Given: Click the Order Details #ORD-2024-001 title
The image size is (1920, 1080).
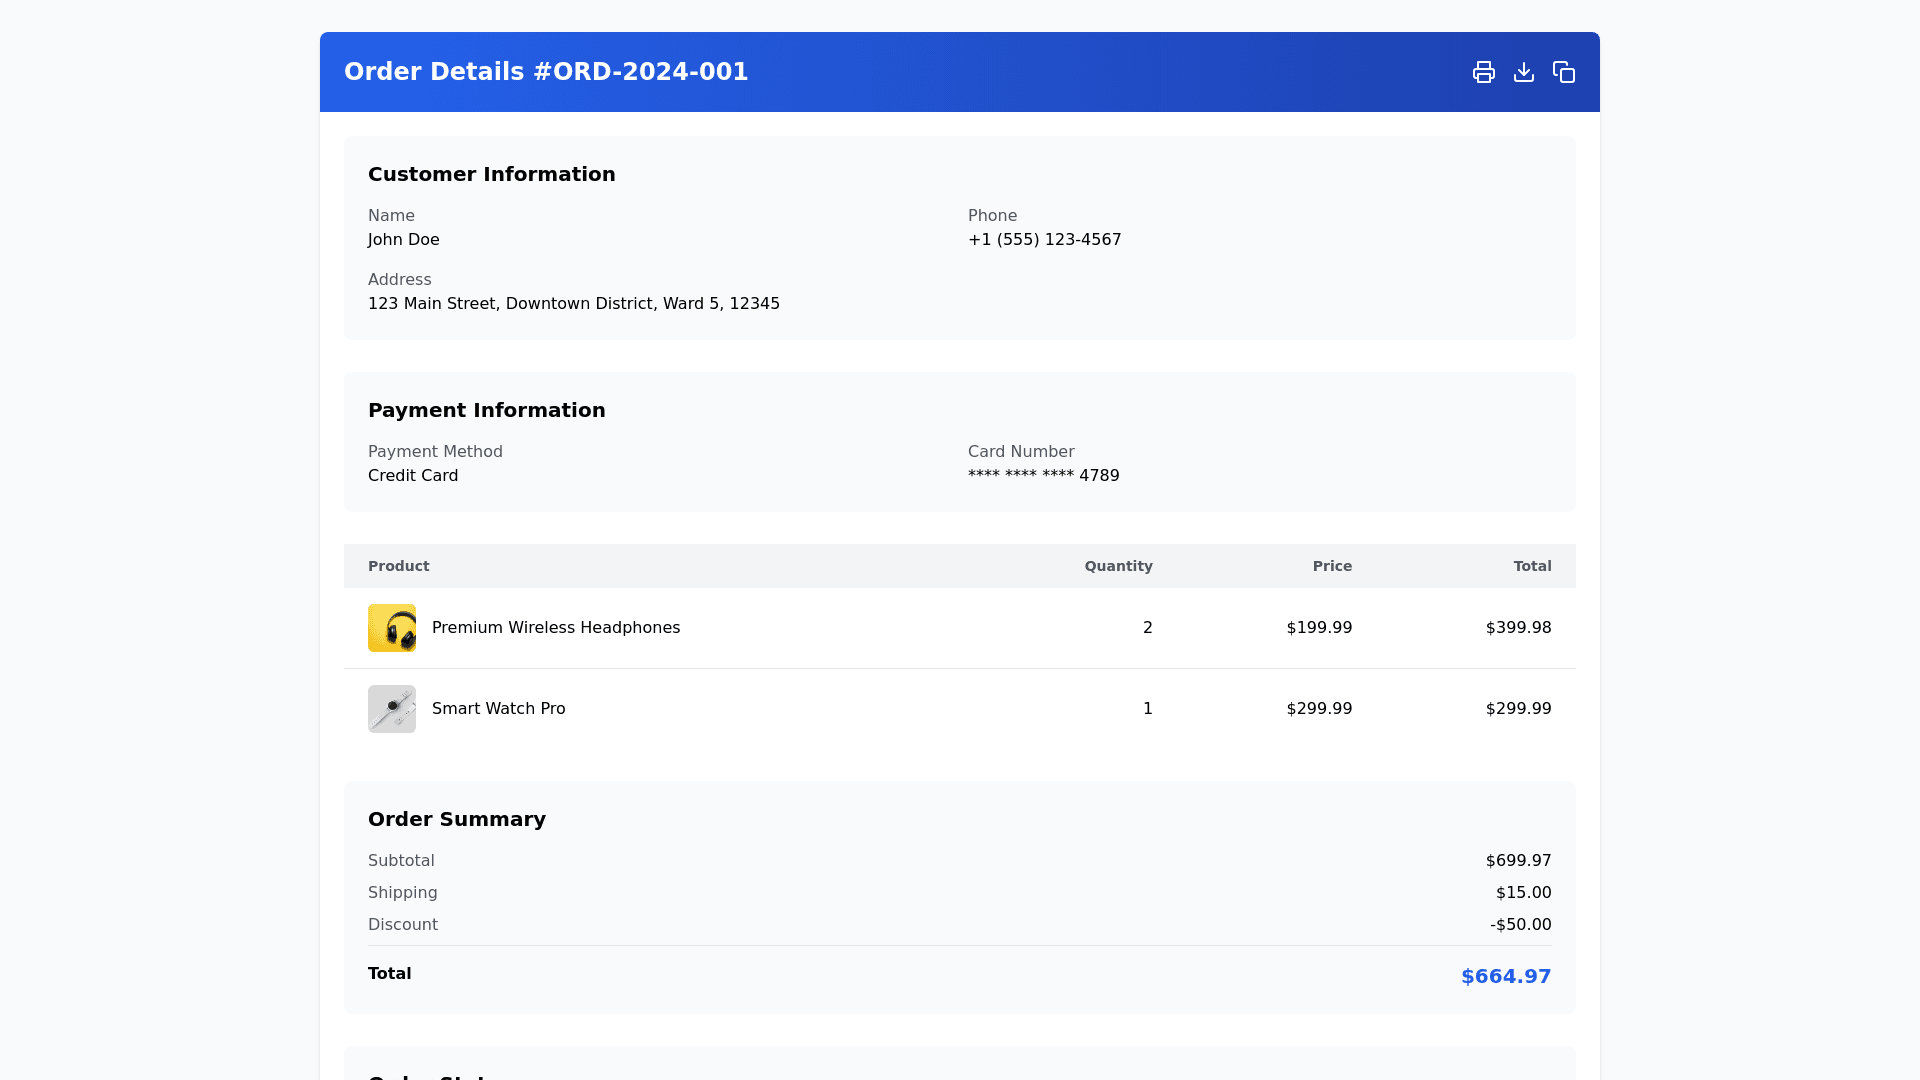Looking at the screenshot, I should (546, 72).
